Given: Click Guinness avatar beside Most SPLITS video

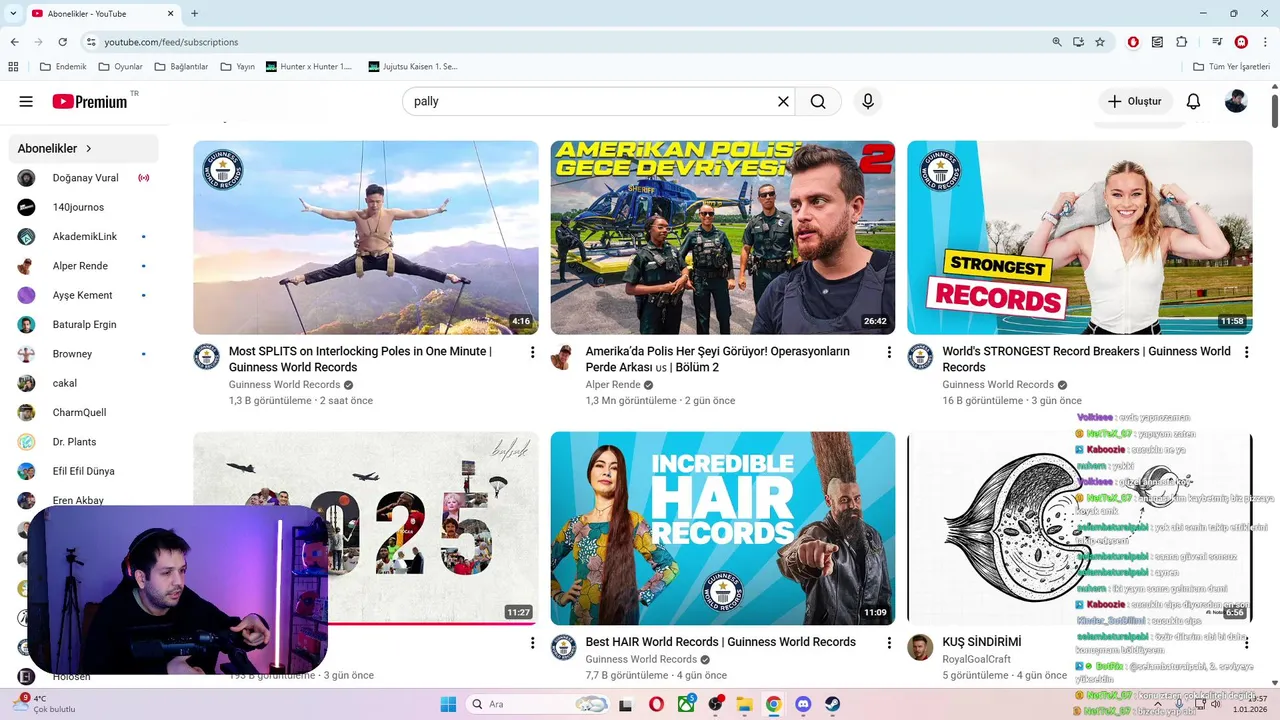Looking at the screenshot, I should [206, 357].
